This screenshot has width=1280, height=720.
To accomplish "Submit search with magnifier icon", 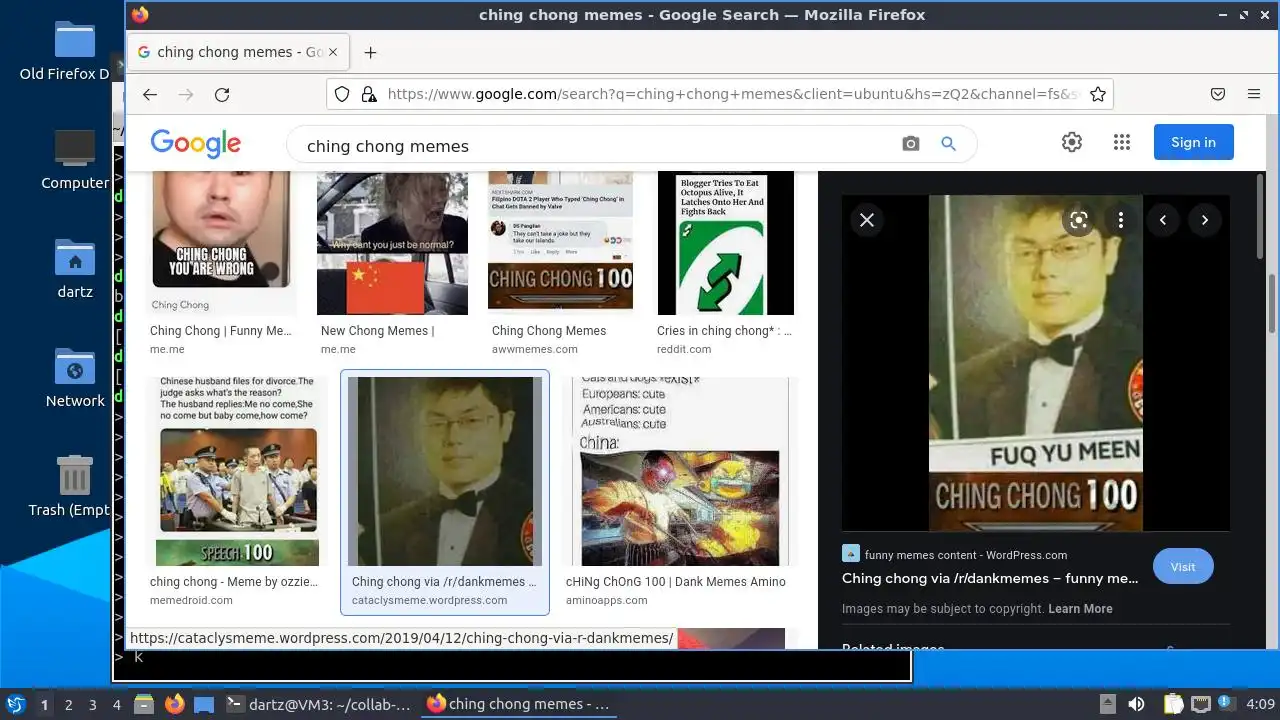I will (949, 144).
